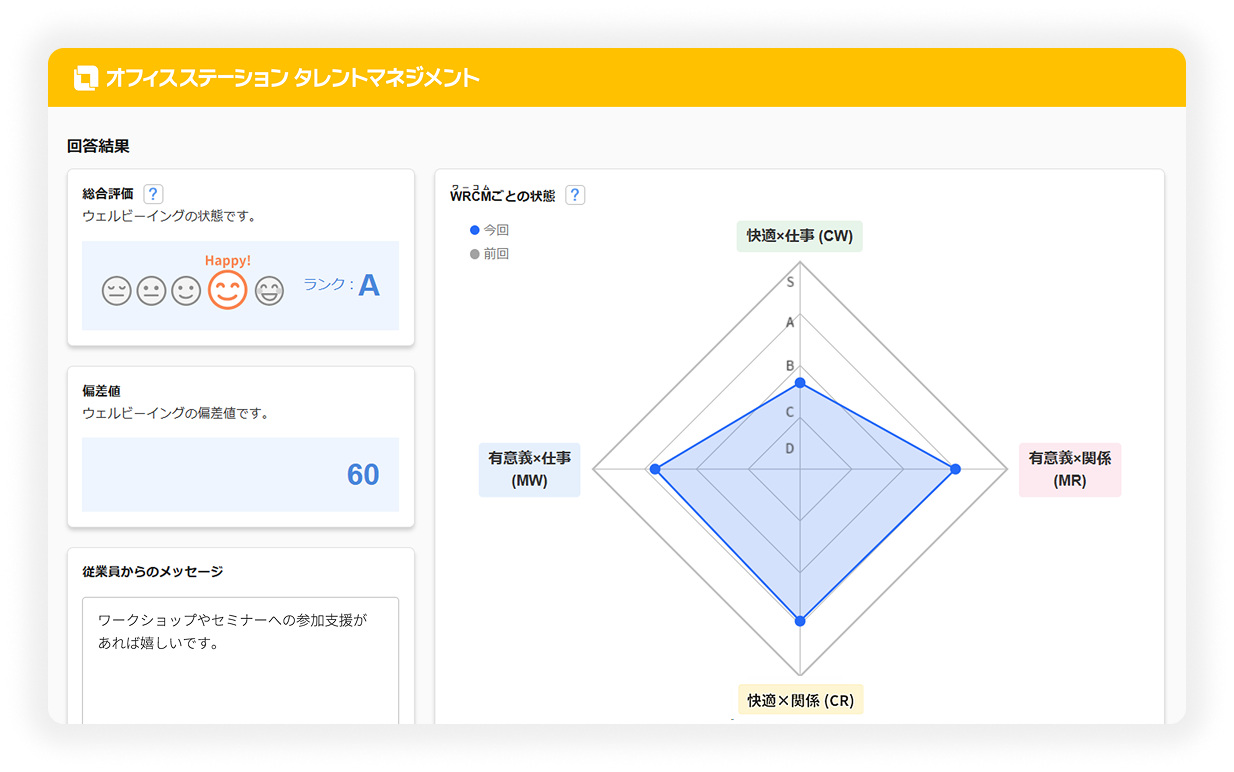The width and height of the screenshot is (1234, 772).
Task: Click the 偏差値 card heading
Action: click(x=101, y=391)
